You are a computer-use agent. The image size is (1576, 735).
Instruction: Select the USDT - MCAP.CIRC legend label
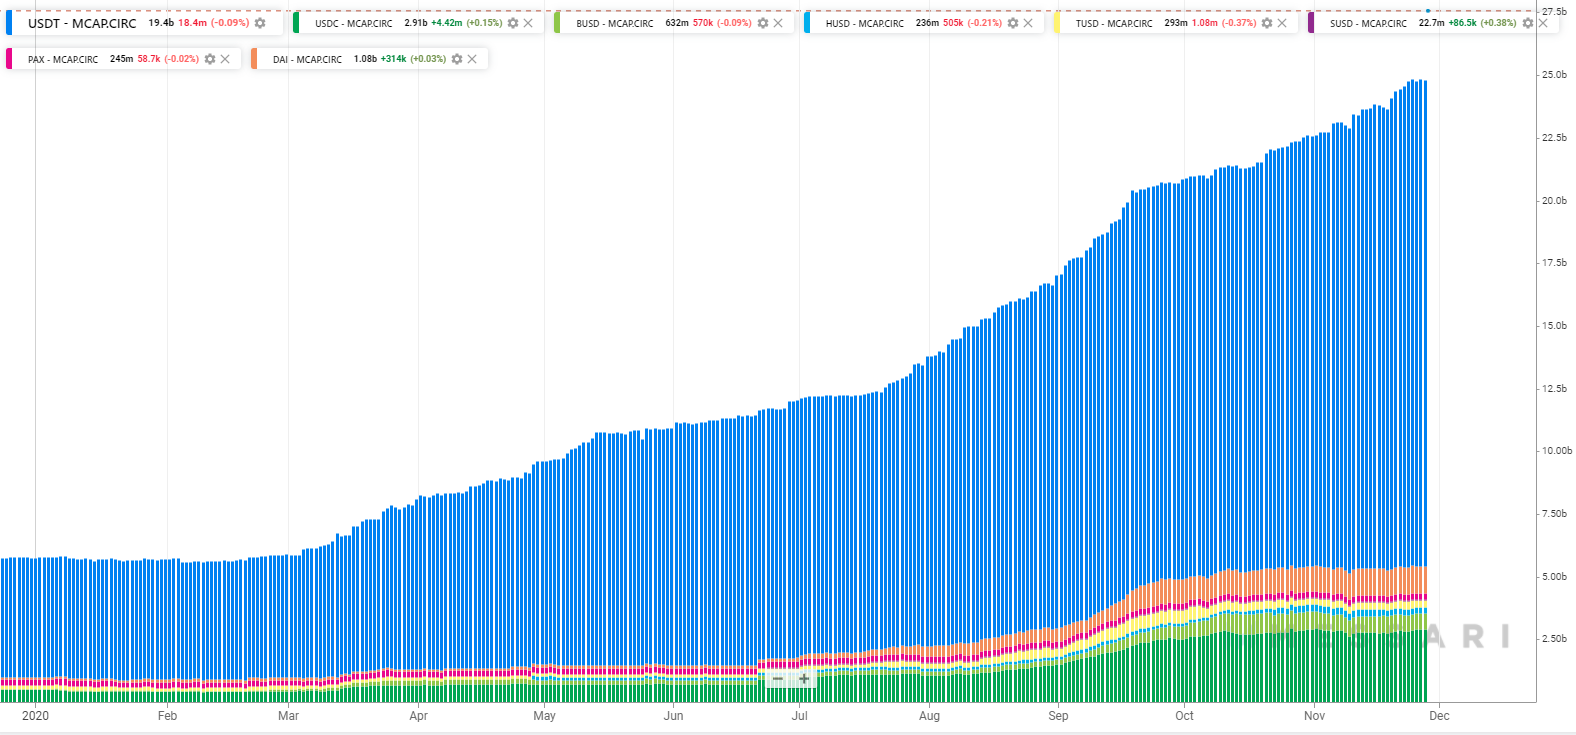click(82, 23)
